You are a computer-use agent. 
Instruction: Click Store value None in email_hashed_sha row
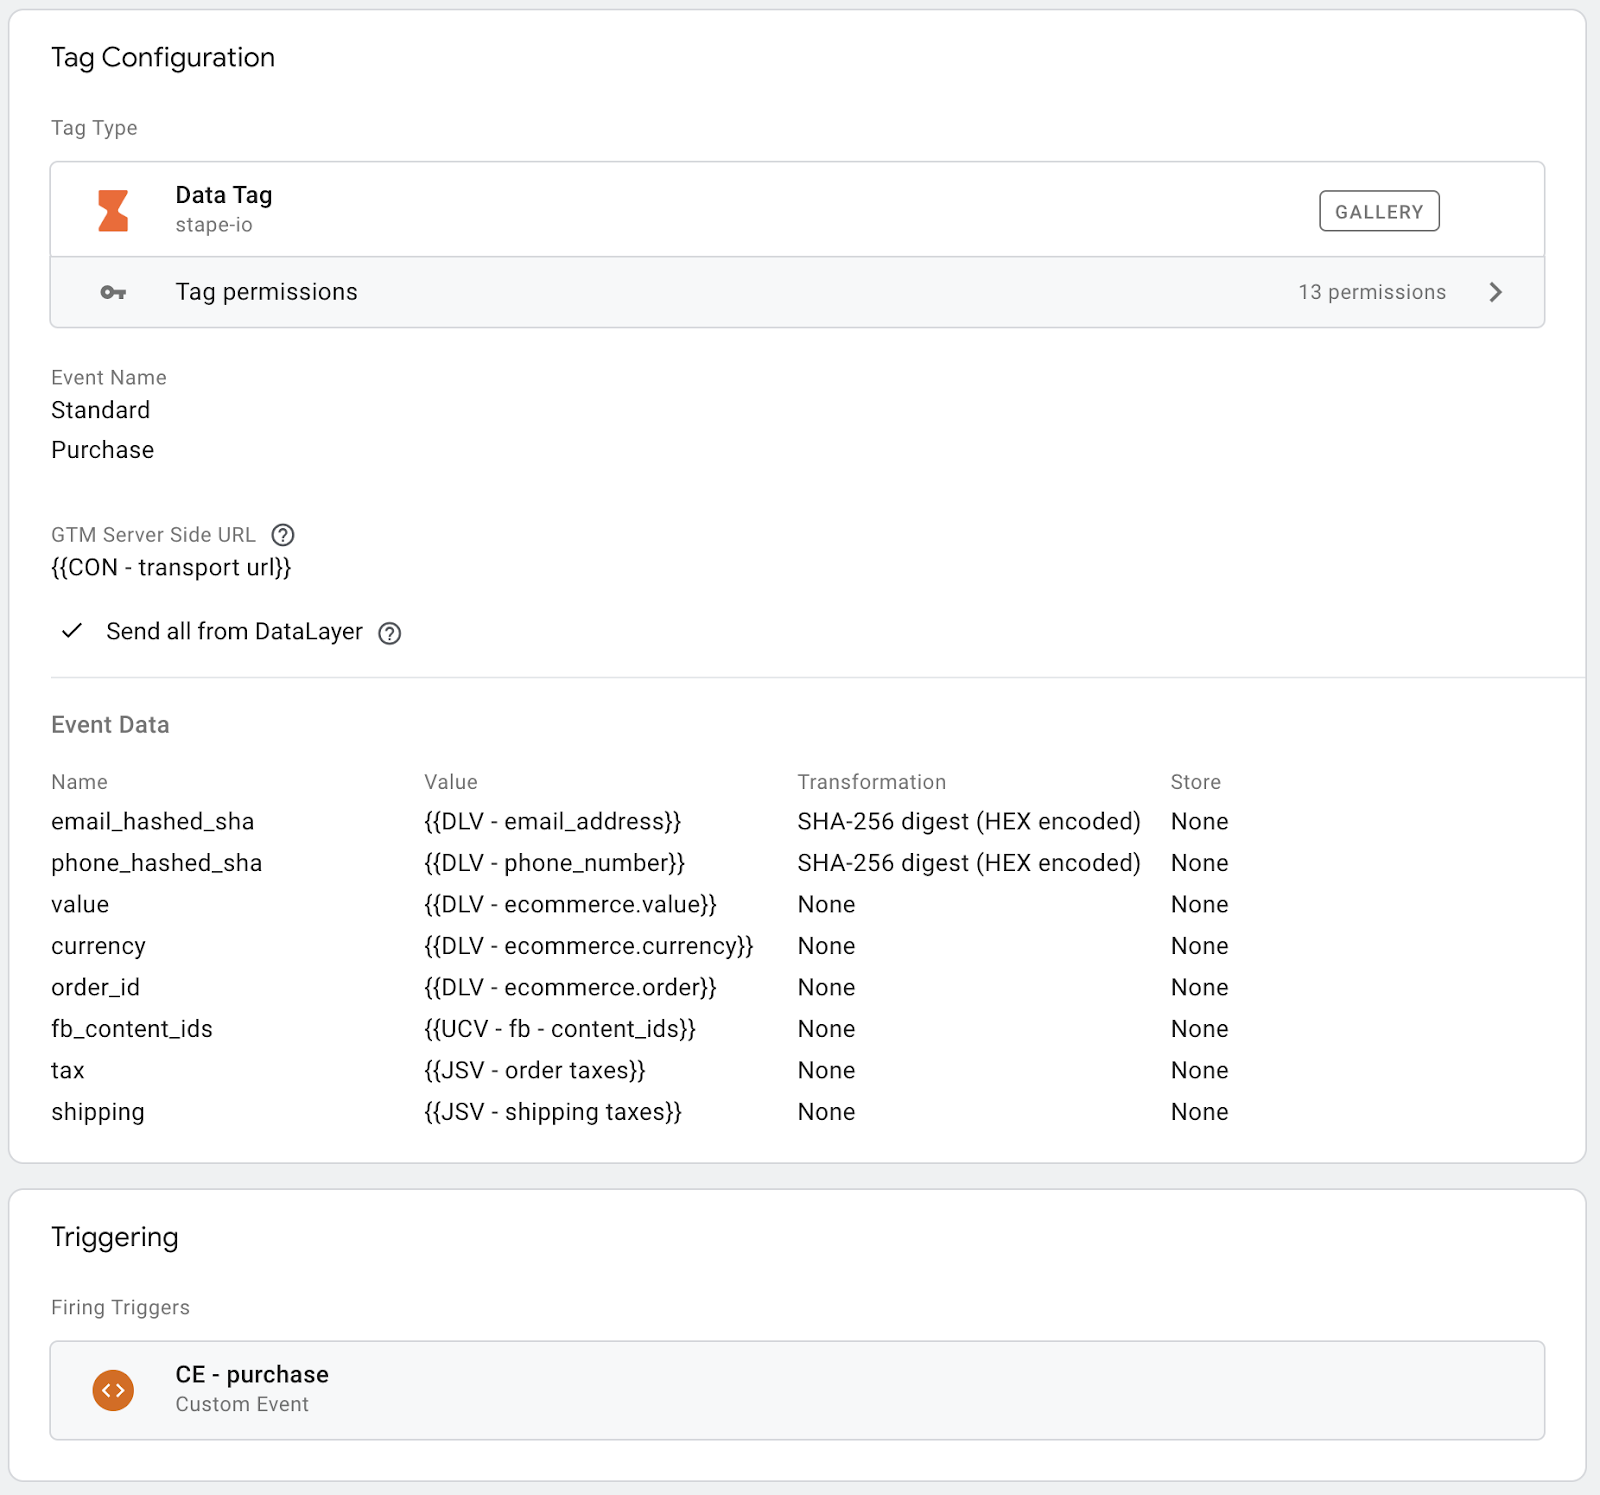1200,822
